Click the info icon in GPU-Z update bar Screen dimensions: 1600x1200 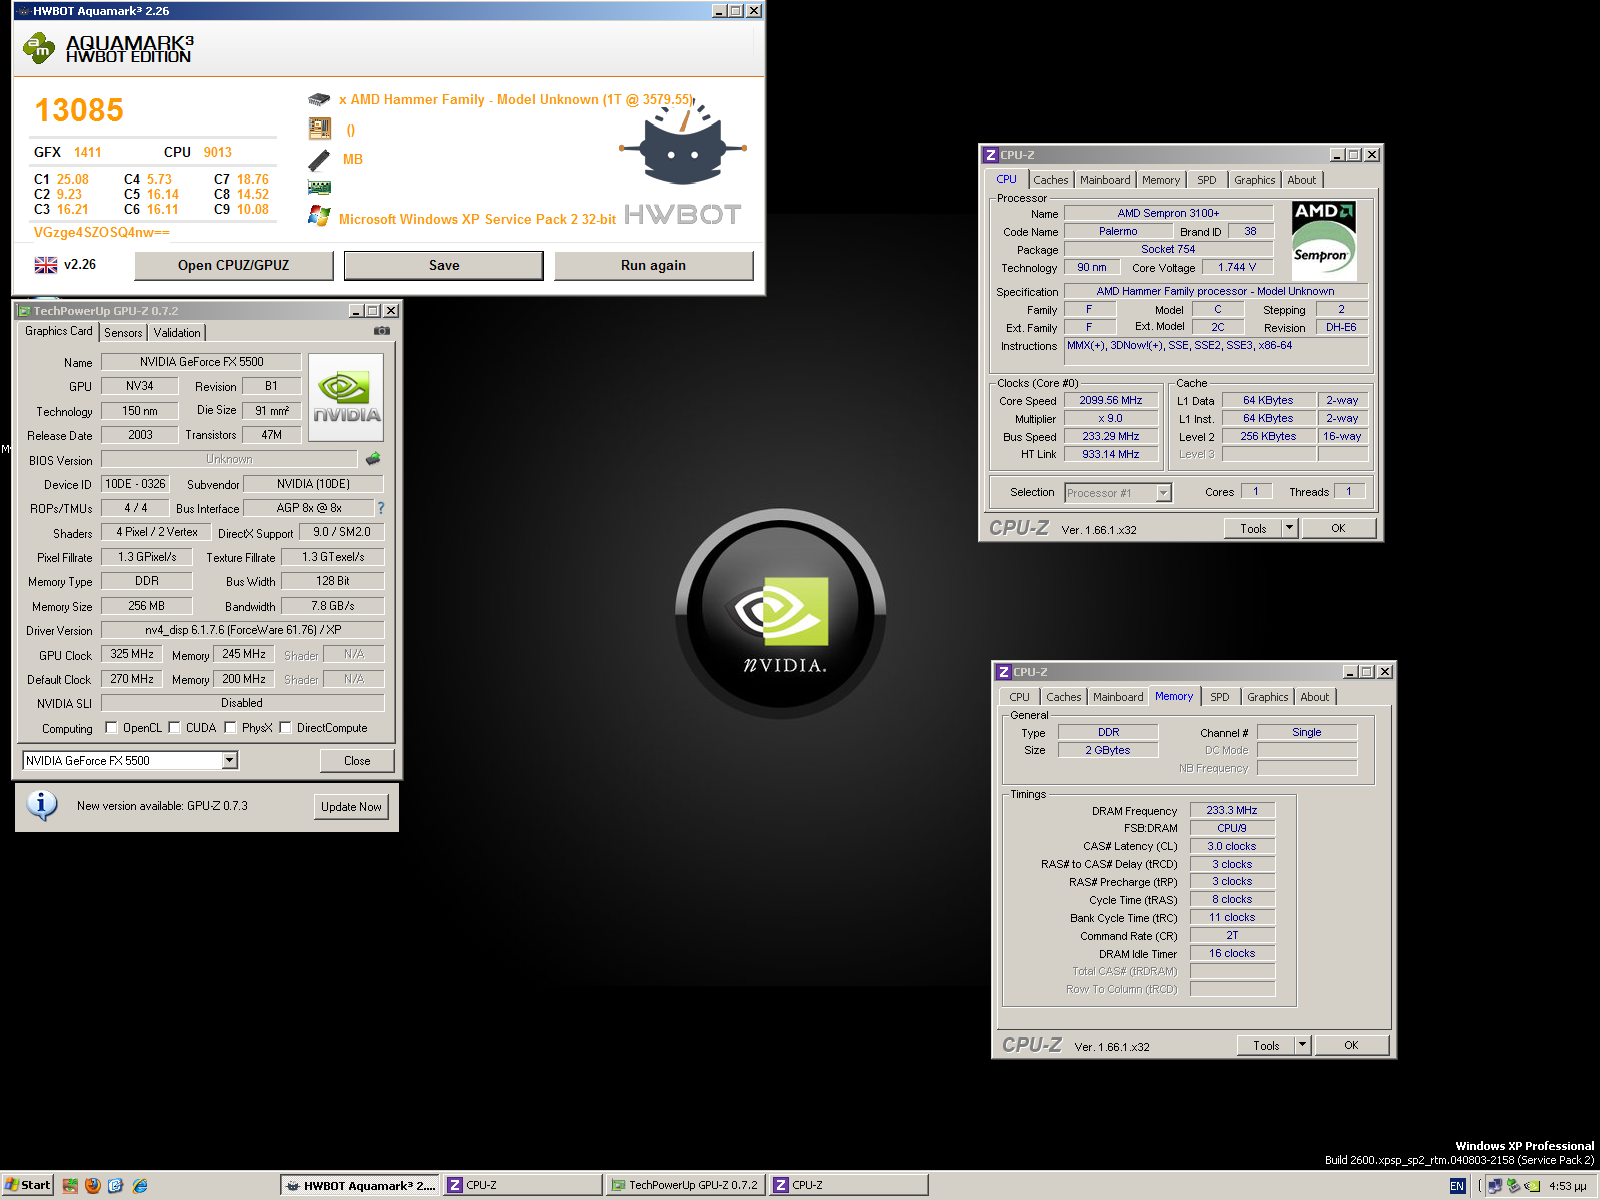(42, 806)
